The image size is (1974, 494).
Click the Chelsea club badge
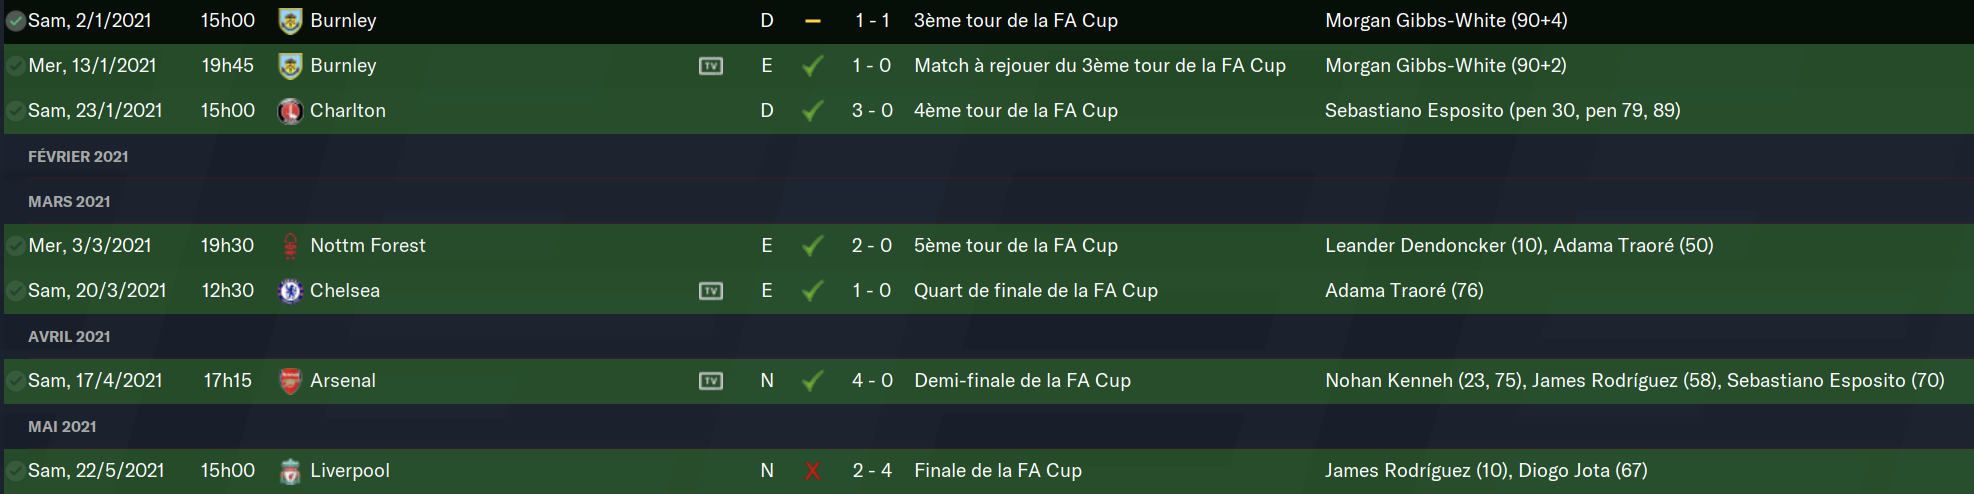click(x=290, y=291)
